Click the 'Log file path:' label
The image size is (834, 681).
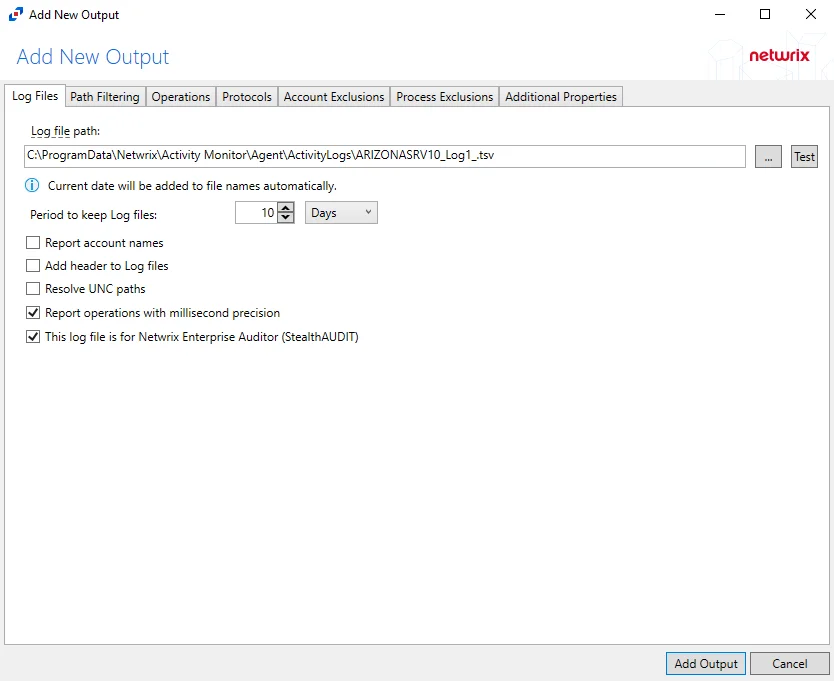coord(65,131)
